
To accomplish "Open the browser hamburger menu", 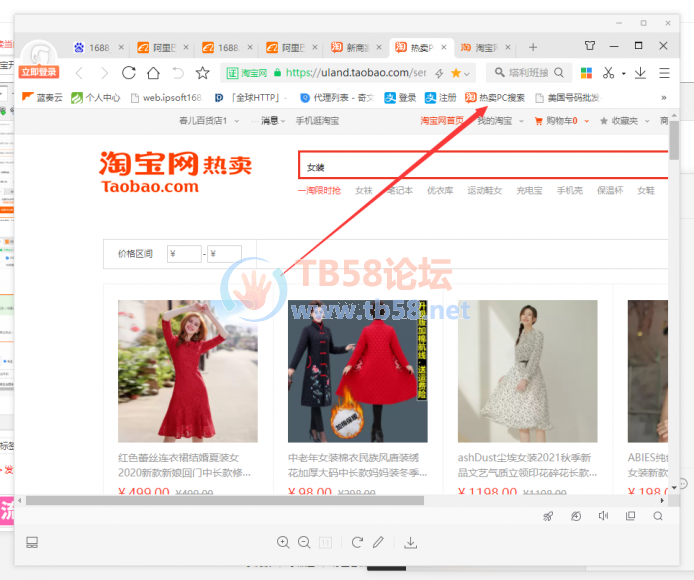I will tap(664, 73).
